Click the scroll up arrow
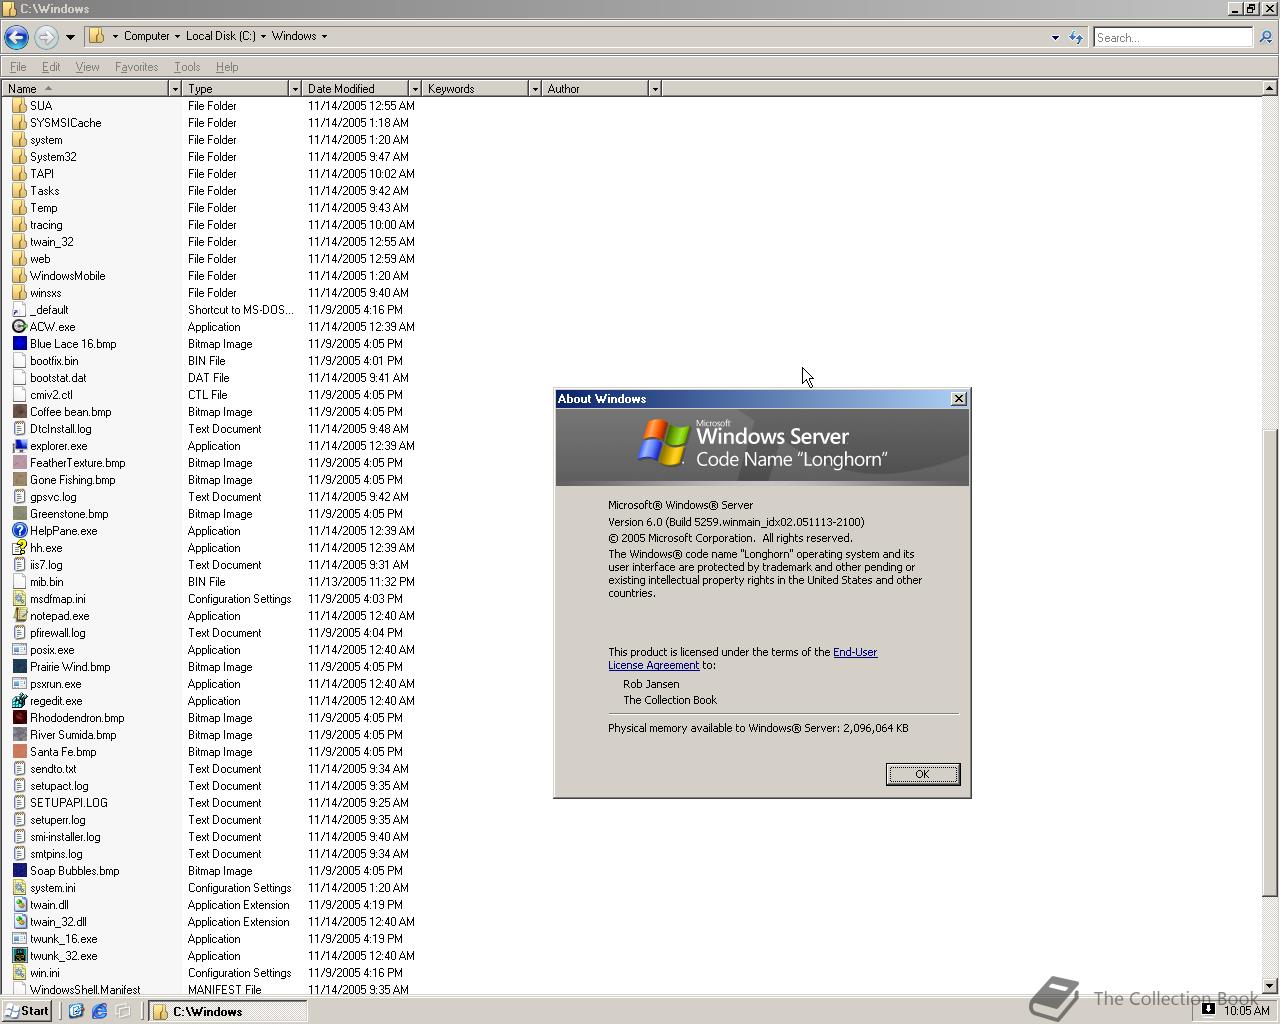The height and width of the screenshot is (1024, 1280). point(1269,89)
